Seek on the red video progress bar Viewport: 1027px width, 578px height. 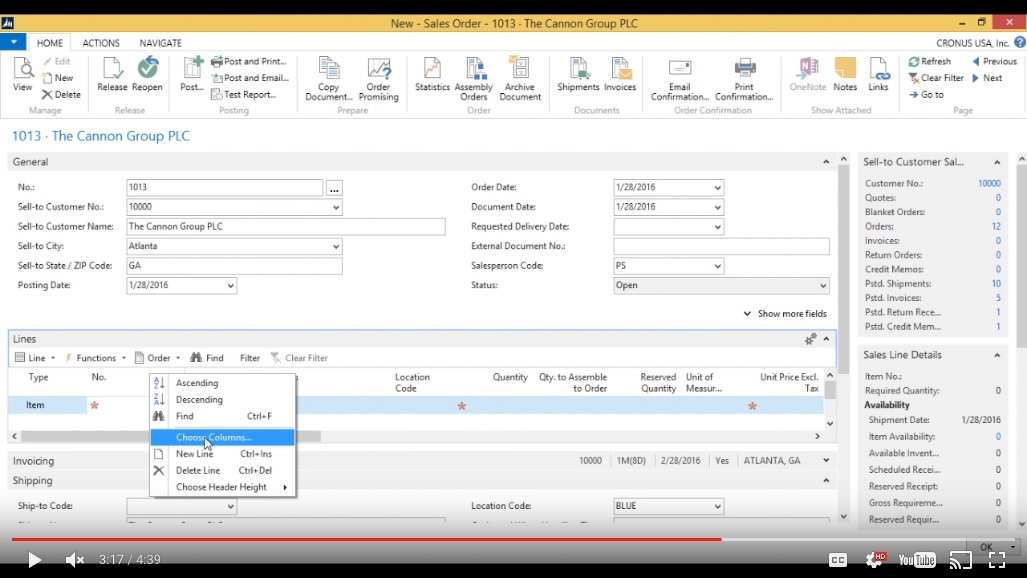pos(366,539)
